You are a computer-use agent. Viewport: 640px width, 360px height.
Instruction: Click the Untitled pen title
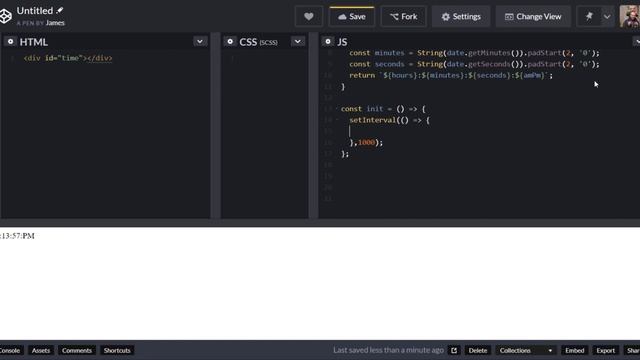(35, 11)
